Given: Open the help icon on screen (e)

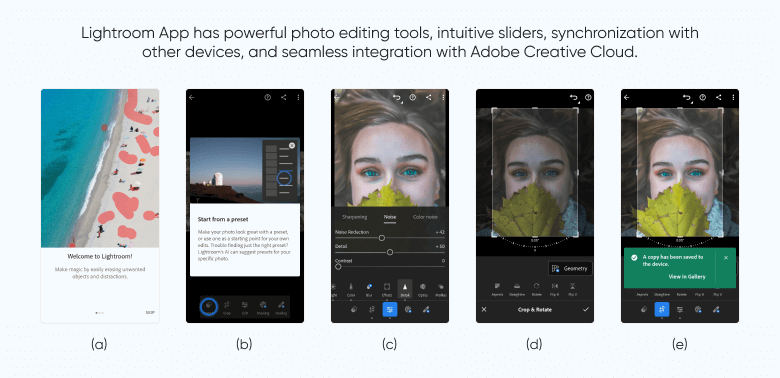Looking at the screenshot, I should (x=702, y=97).
